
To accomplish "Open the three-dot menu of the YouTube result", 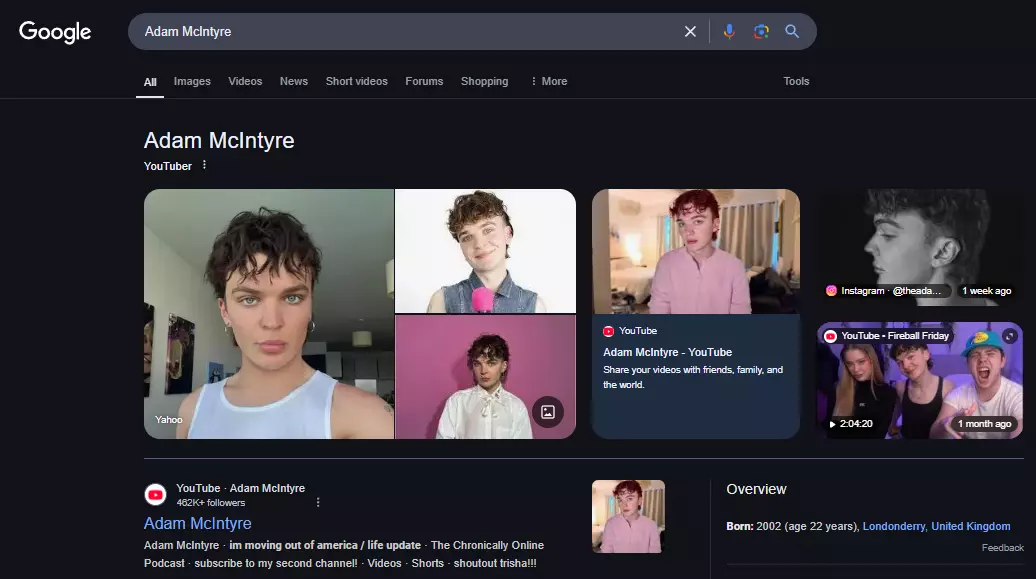I will coord(318,502).
